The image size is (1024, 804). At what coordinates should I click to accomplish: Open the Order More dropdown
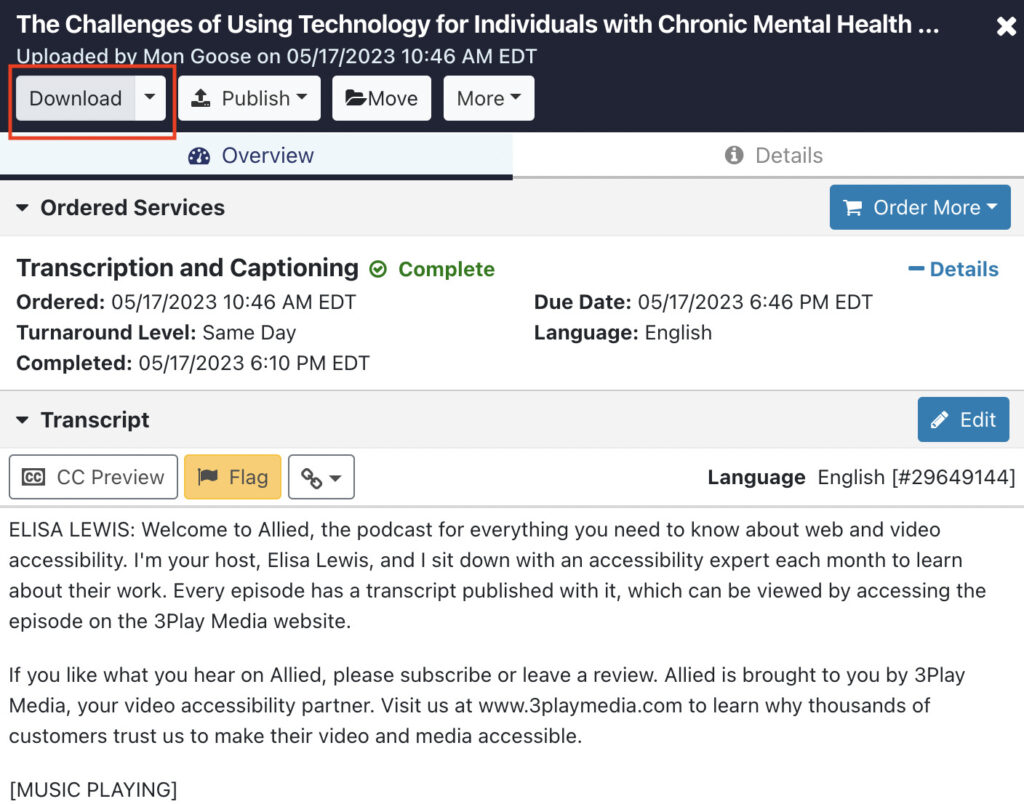click(920, 207)
